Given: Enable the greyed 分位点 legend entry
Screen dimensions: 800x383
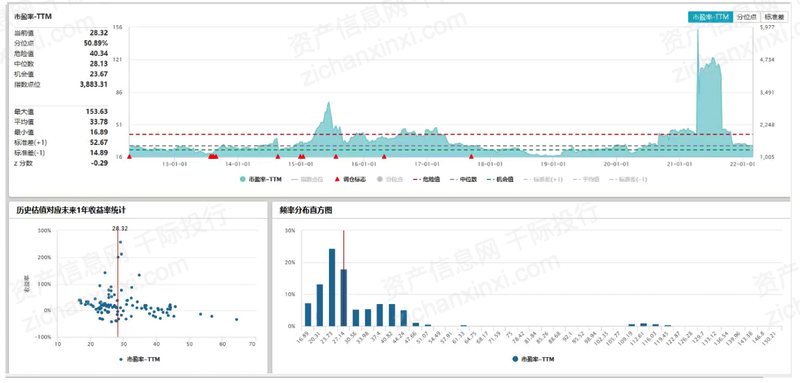Looking at the screenshot, I should point(391,180).
